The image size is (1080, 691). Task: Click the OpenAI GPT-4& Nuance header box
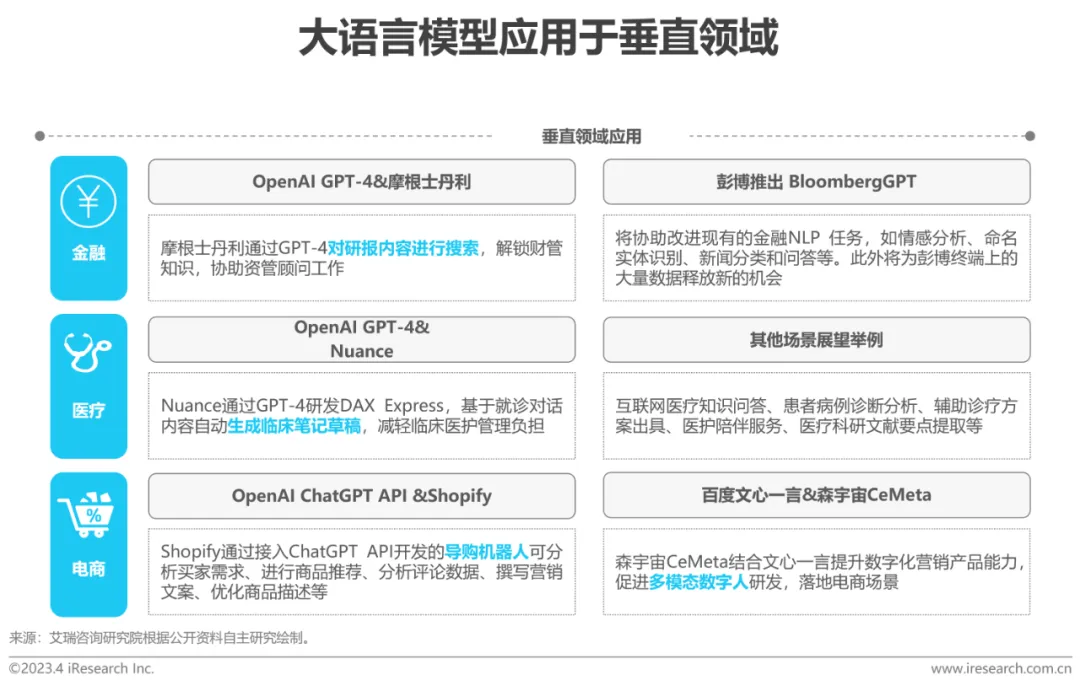tap(362, 340)
